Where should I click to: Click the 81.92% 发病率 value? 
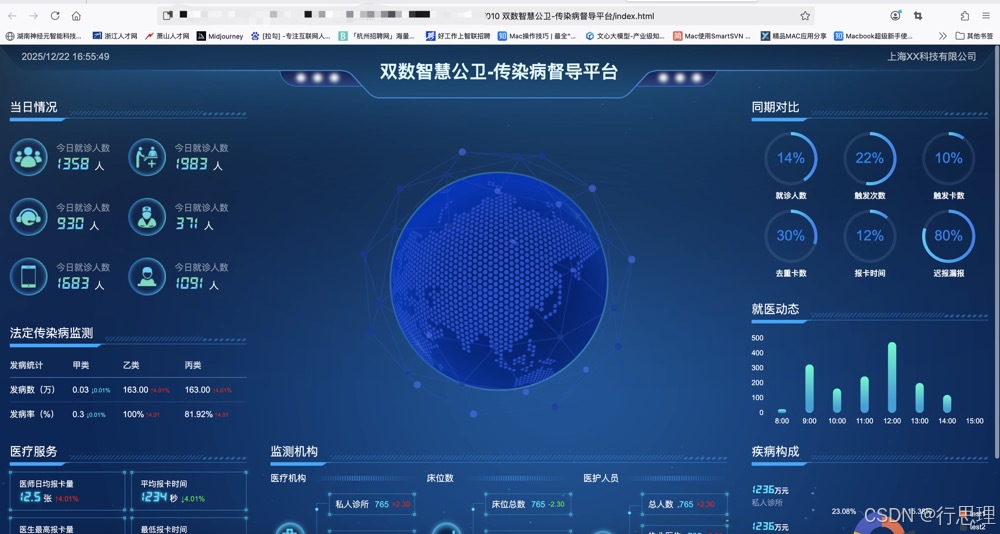tap(198, 414)
